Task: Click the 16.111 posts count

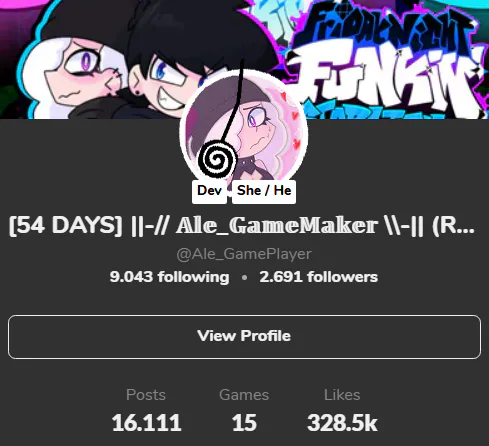Action: [146, 423]
